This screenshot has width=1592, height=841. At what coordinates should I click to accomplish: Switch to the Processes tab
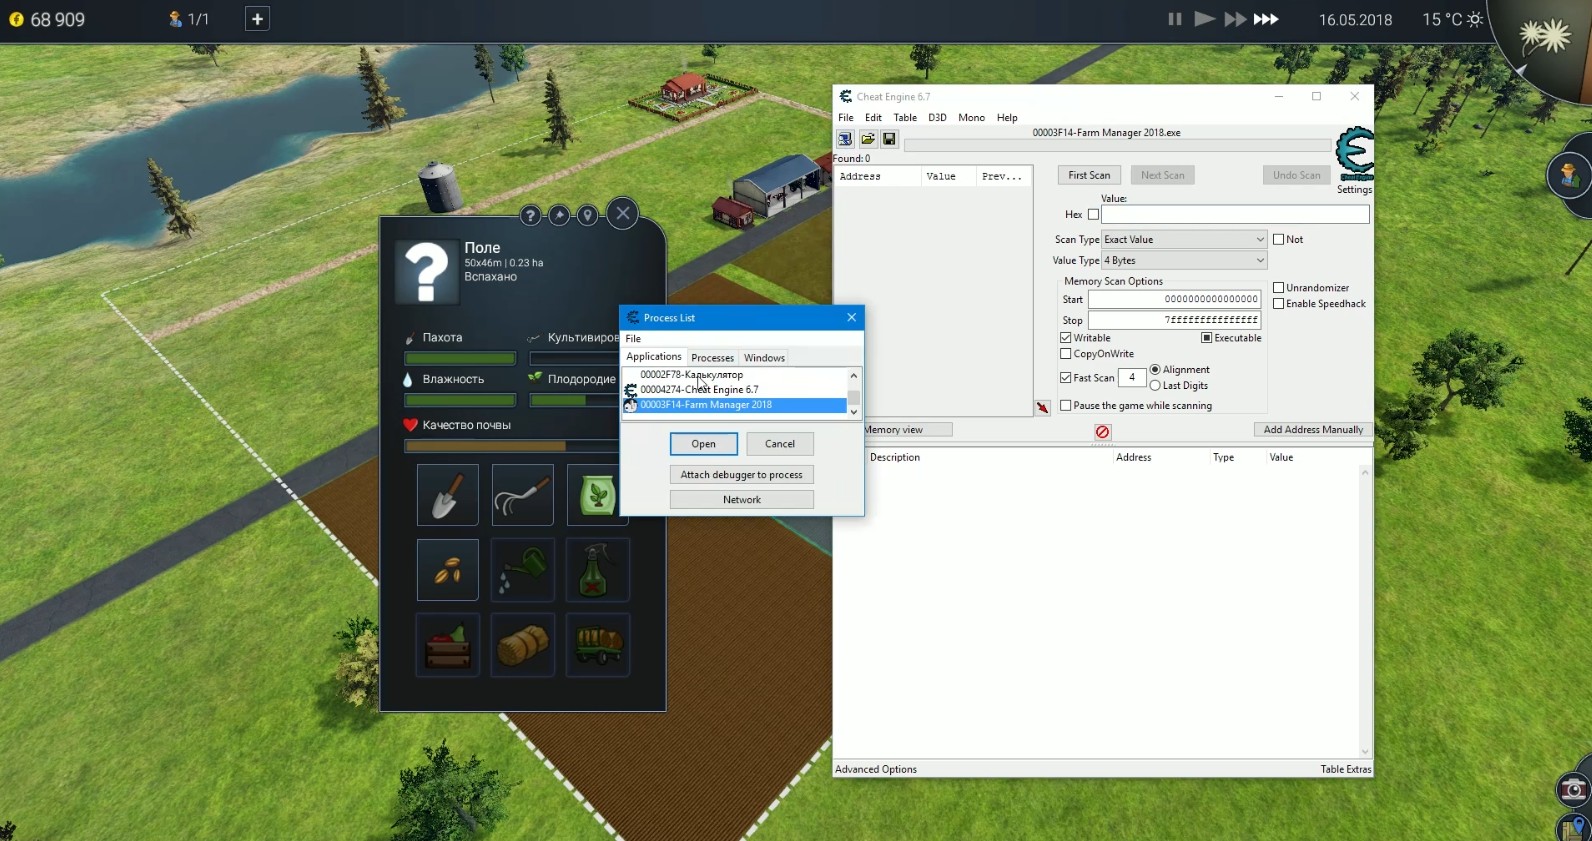pos(712,358)
